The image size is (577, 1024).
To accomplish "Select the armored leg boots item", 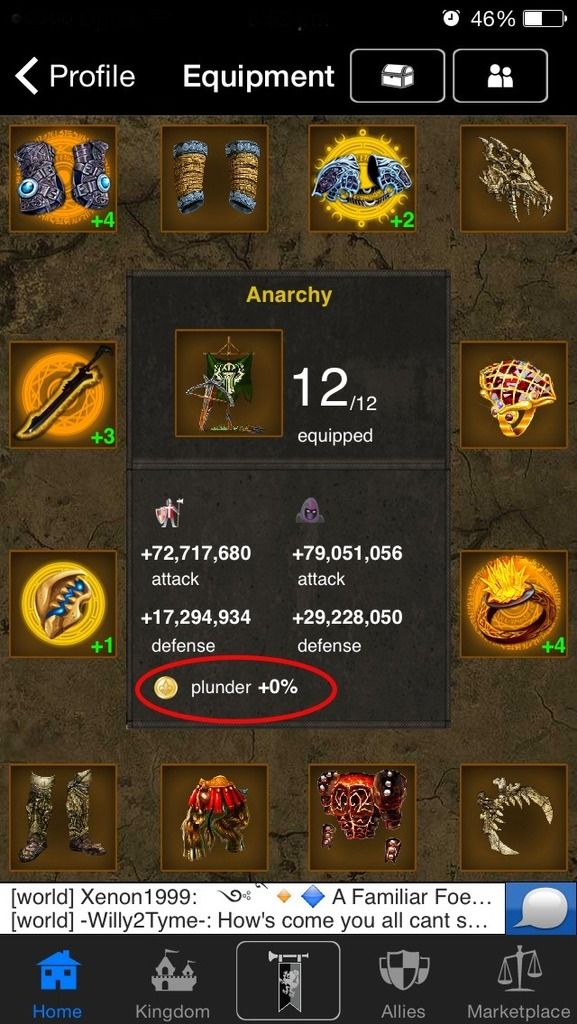I will click(63, 817).
